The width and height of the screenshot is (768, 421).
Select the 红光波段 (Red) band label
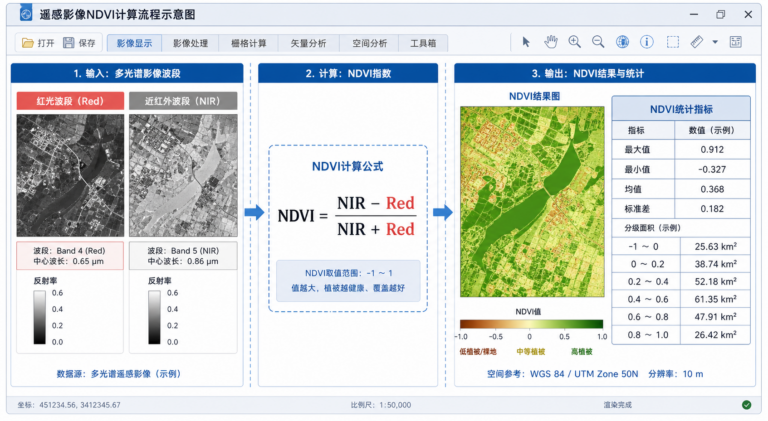click(x=70, y=101)
